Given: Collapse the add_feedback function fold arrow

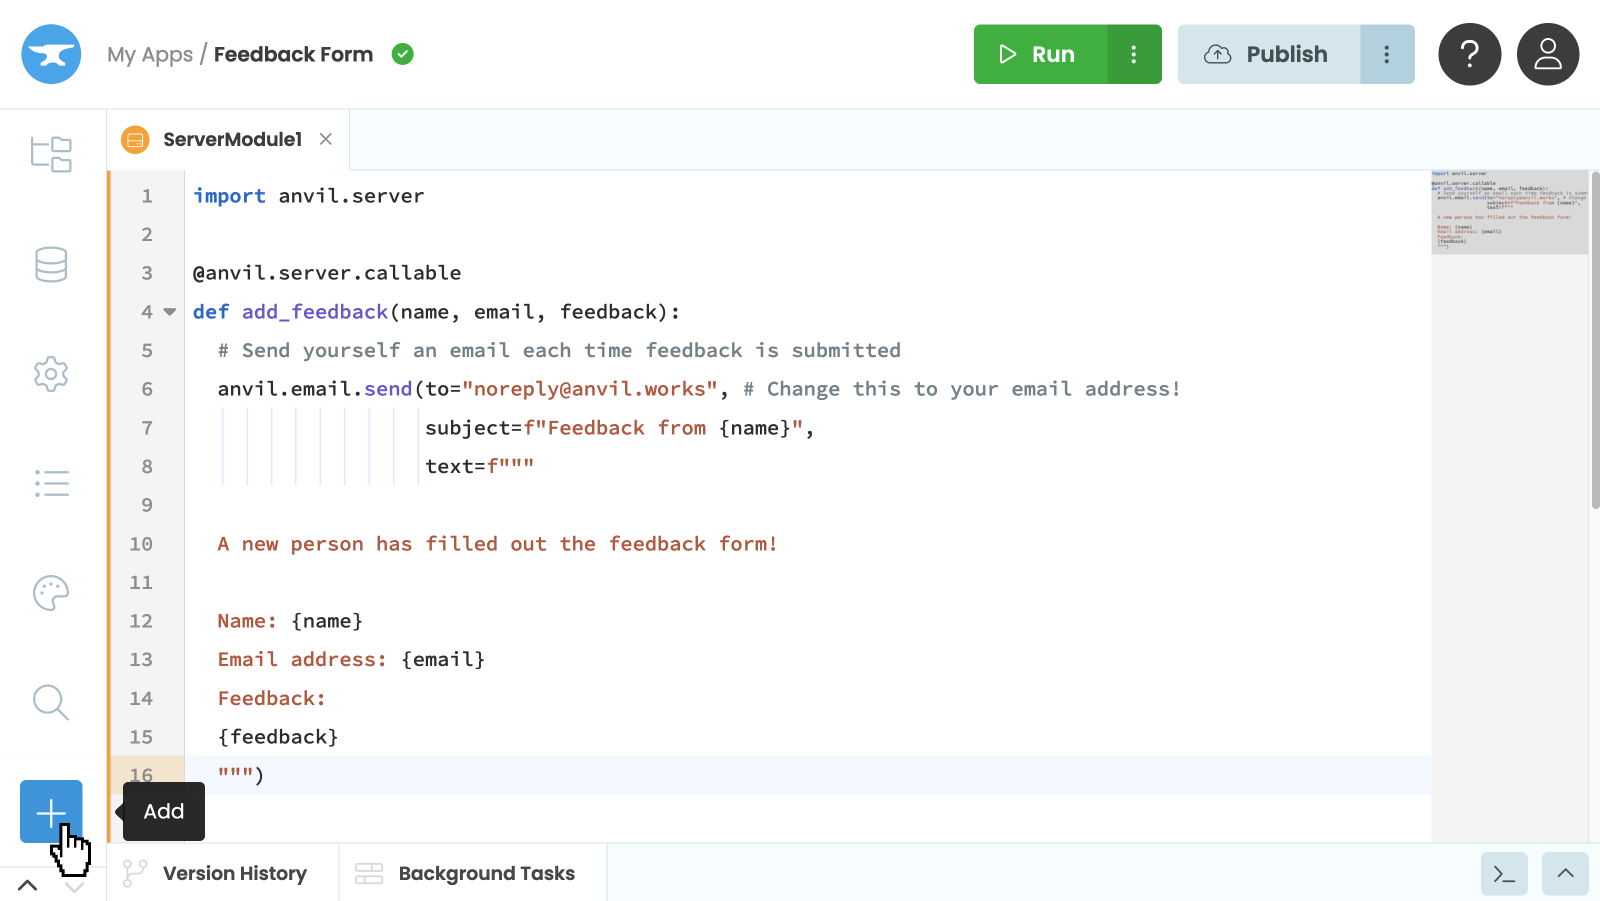Looking at the screenshot, I should [170, 312].
